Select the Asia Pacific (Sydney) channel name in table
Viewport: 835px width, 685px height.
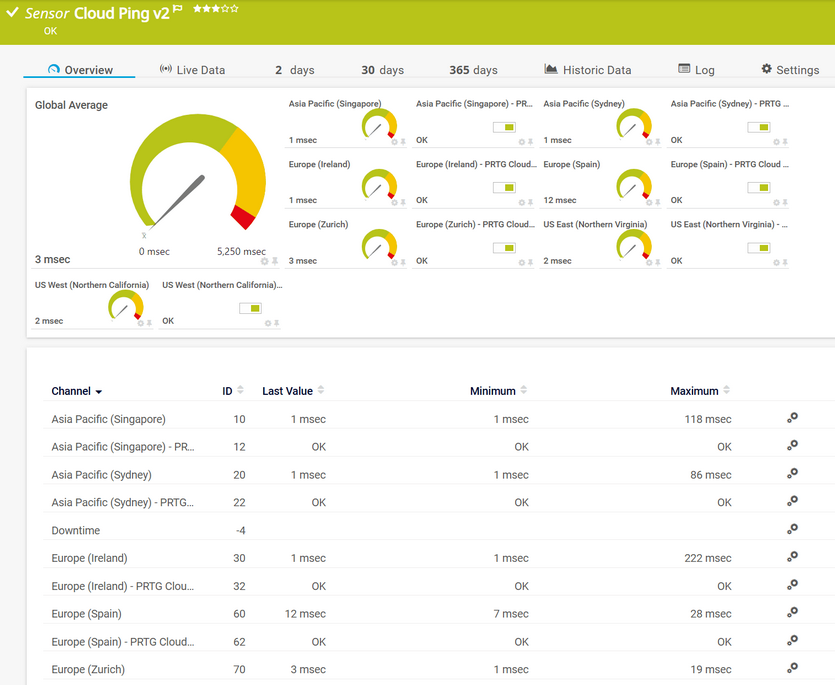click(x=102, y=475)
